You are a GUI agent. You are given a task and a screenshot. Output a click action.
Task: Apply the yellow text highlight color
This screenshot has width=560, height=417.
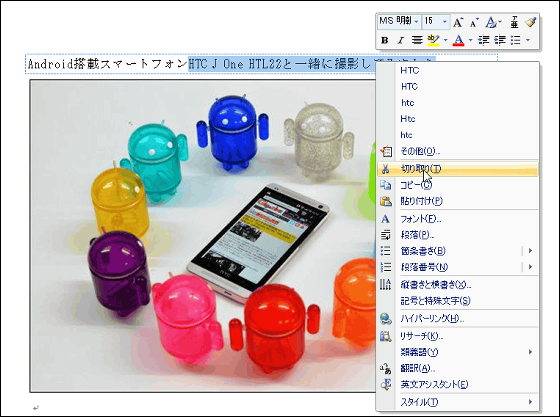[x=433, y=40]
